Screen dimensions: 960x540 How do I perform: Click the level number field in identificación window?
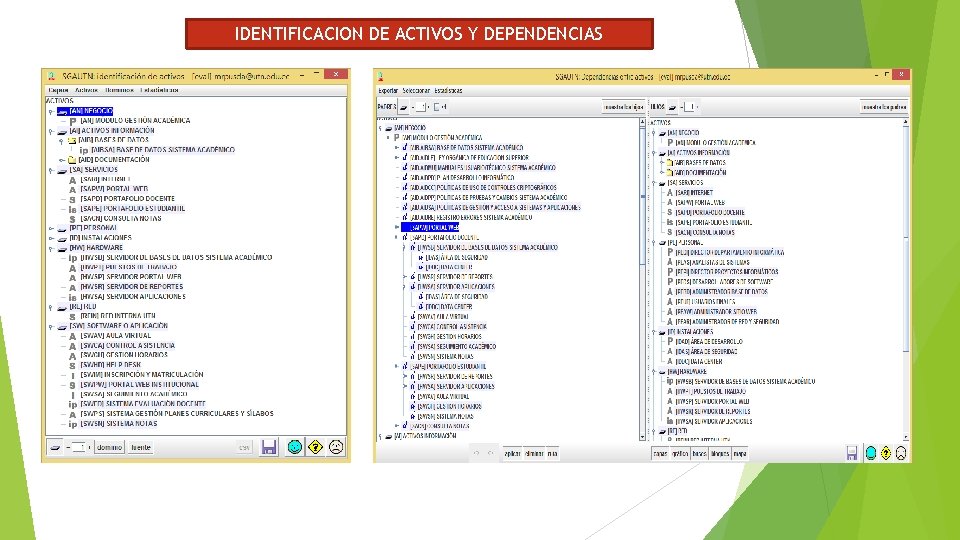click(x=78, y=448)
